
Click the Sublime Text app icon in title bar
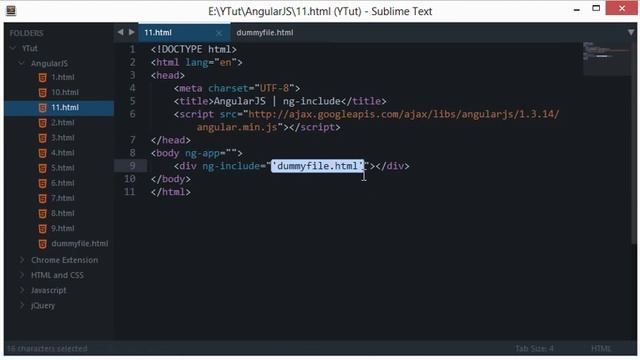(x=11, y=11)
